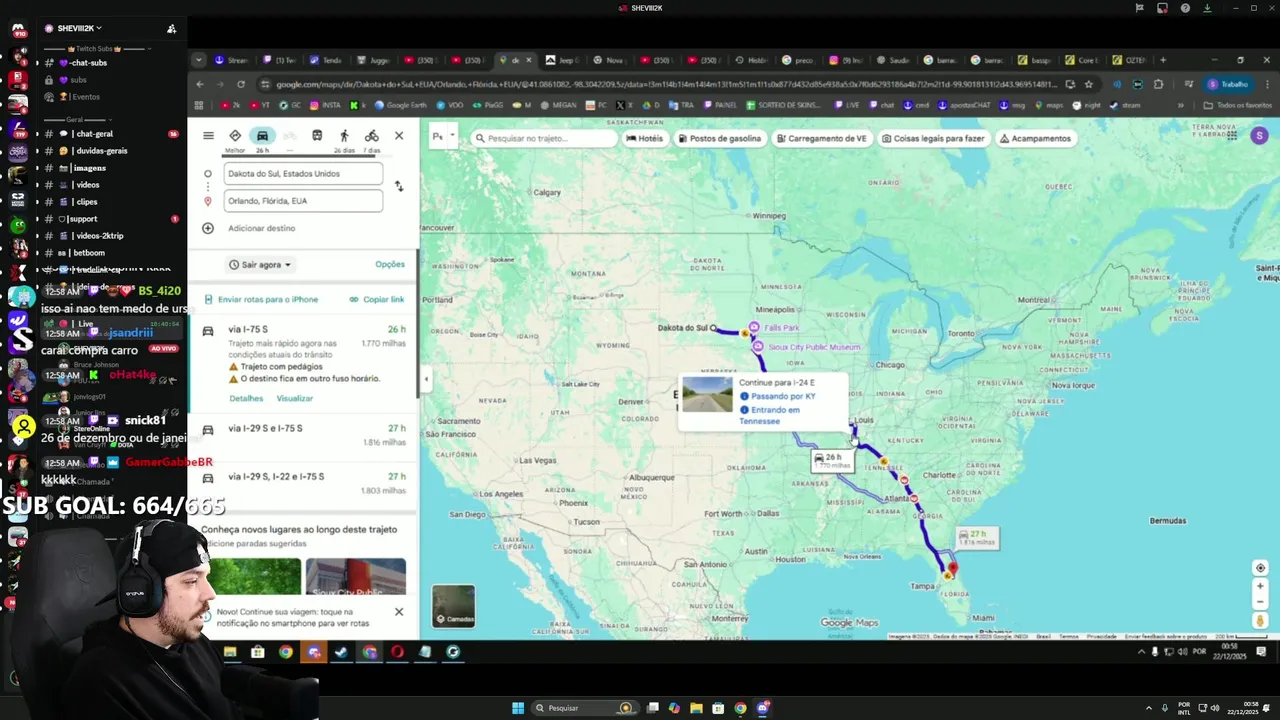Open the chat-geral Discord channel
Image resolution: width=1280 pixels, height=720 pixels.
pyautogui.click(x=94, y=134)
